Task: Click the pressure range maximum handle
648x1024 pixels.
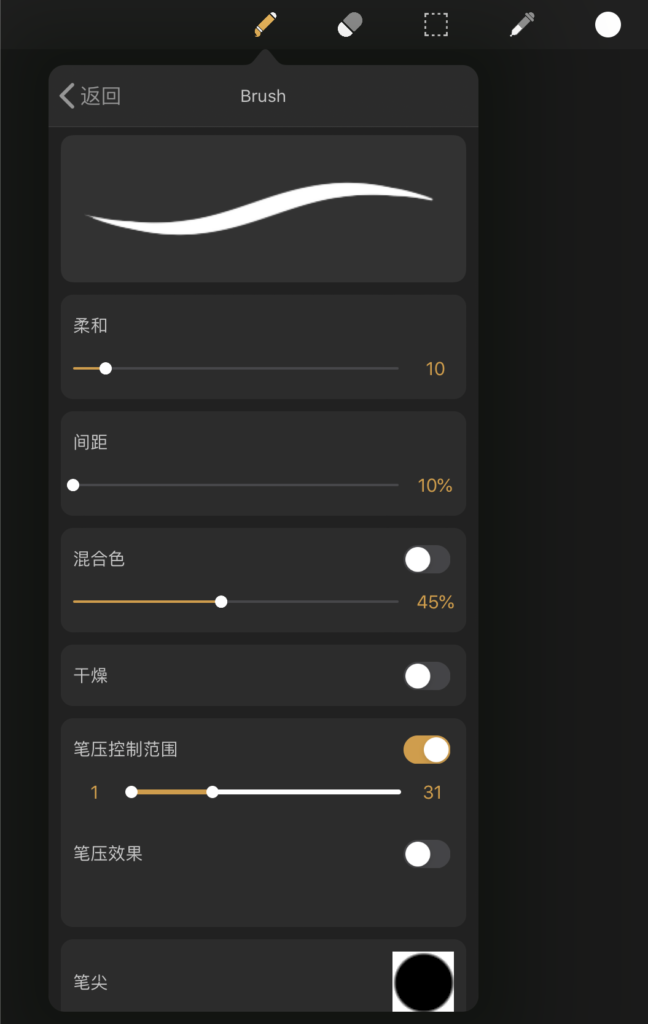Action: (212, 792)
